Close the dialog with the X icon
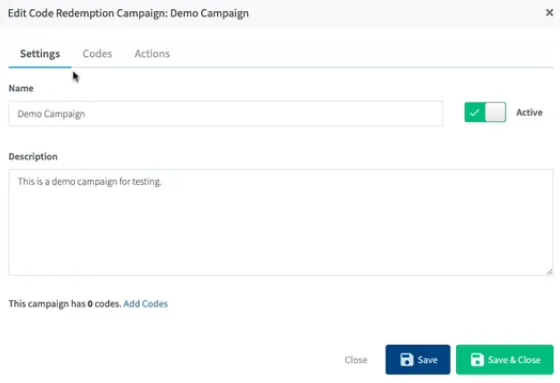This screenshot has width=560, height=383. click(549, 13)
